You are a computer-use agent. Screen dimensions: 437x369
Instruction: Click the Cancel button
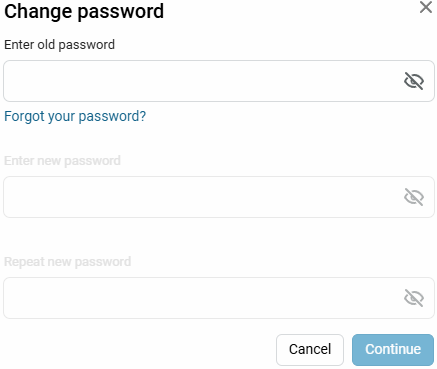[310, 350]
